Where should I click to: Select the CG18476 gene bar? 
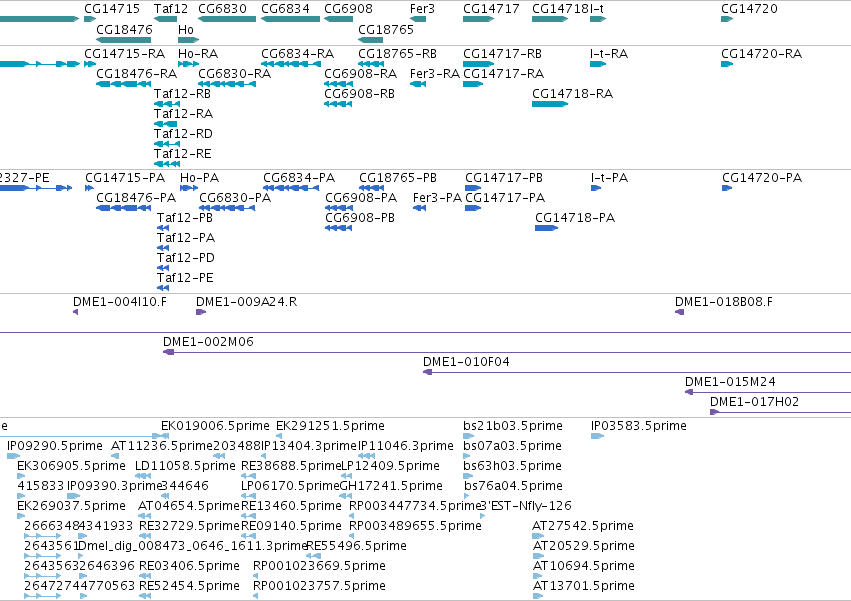pyautogui.click(x=123, y=40)
